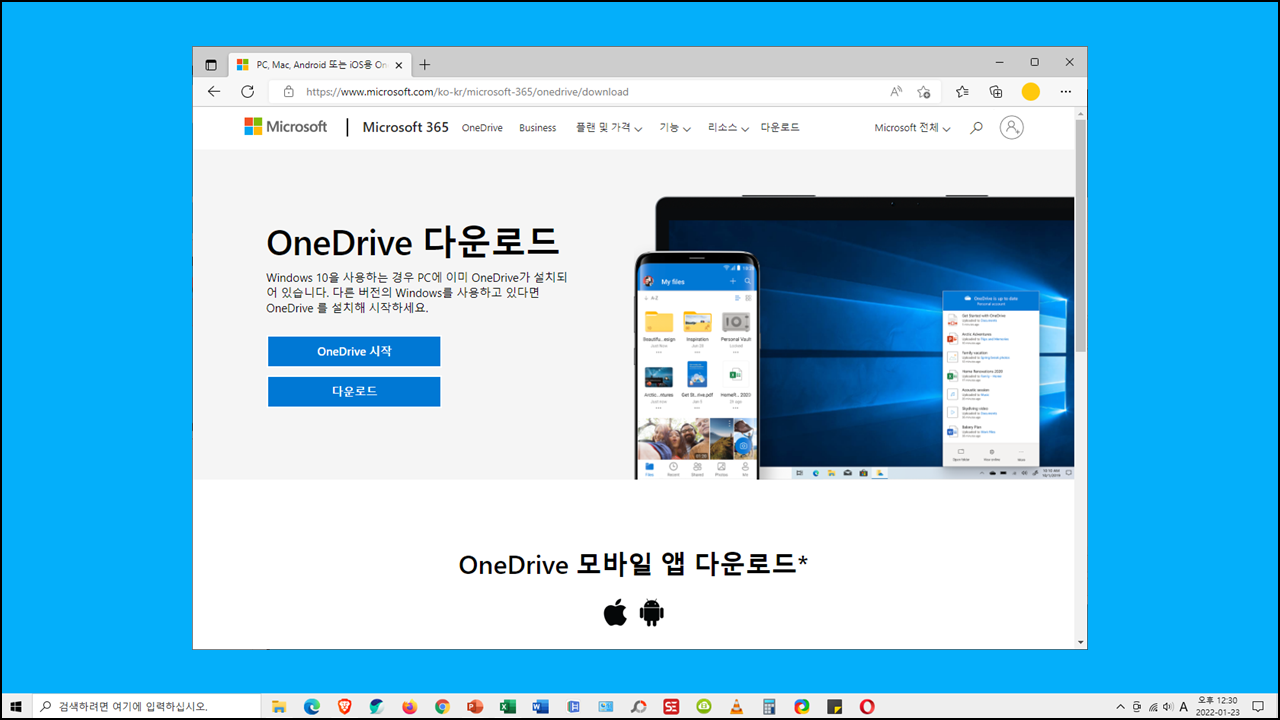The height and width of the screenshot is (720, 1280).
Task: Close the OneDrive download browser tab
Action: [x=399, y=65]
